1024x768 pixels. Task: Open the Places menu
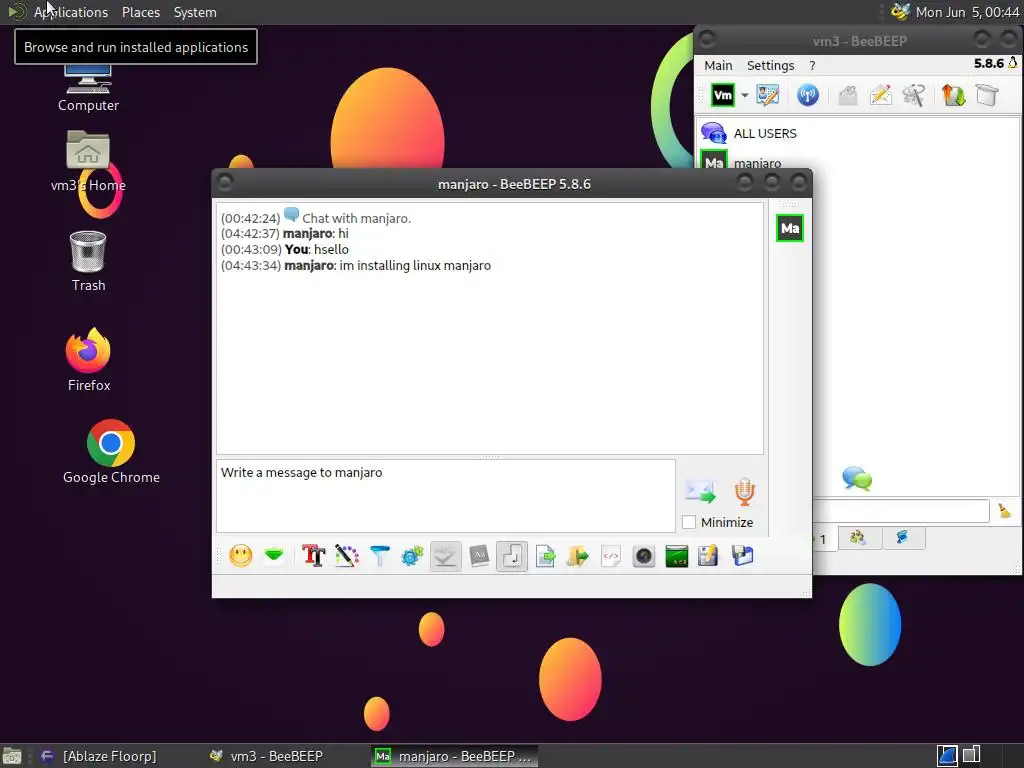pos(140,12)
